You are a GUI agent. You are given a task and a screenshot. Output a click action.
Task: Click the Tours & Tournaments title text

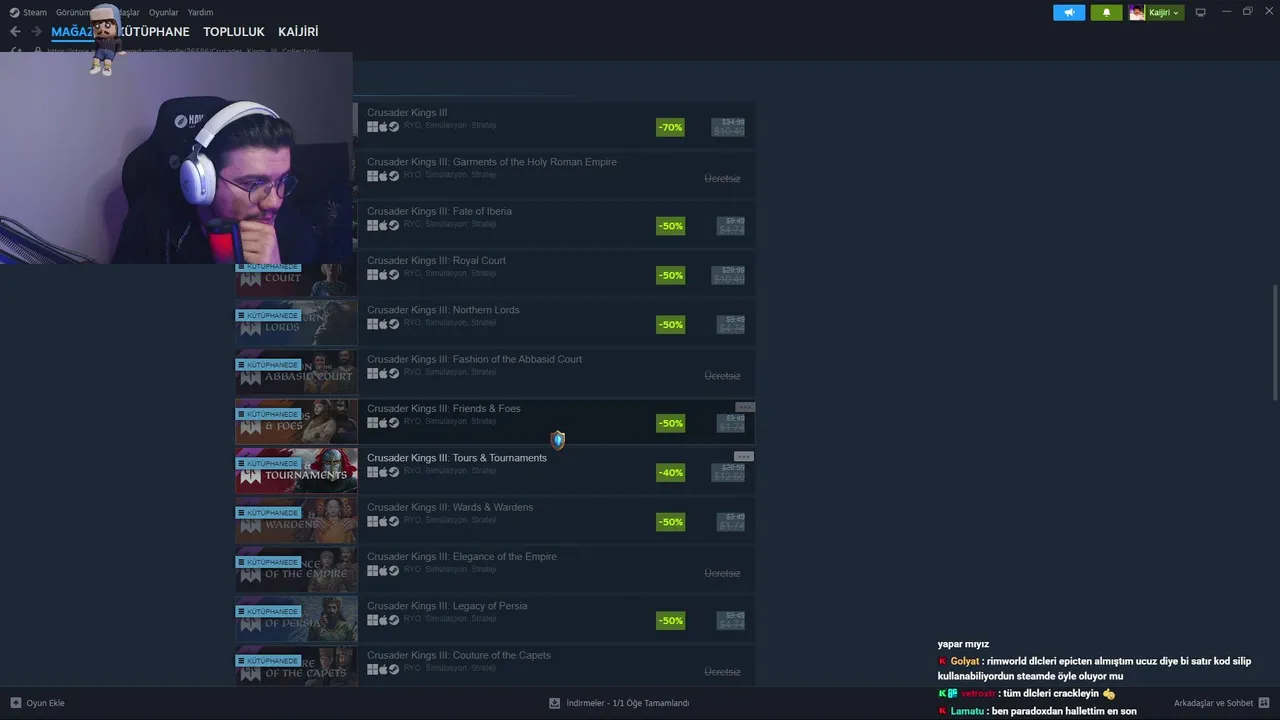point(457,458)
